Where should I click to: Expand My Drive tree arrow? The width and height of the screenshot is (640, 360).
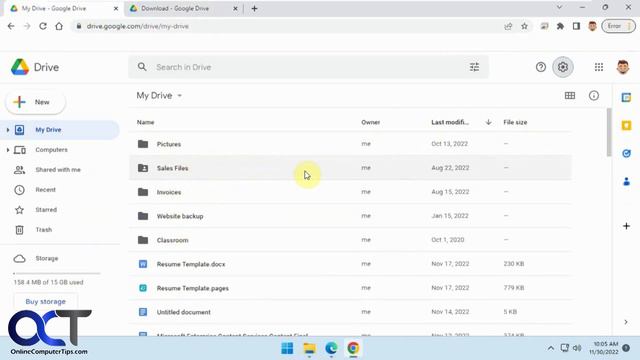(x=7, y=130)
